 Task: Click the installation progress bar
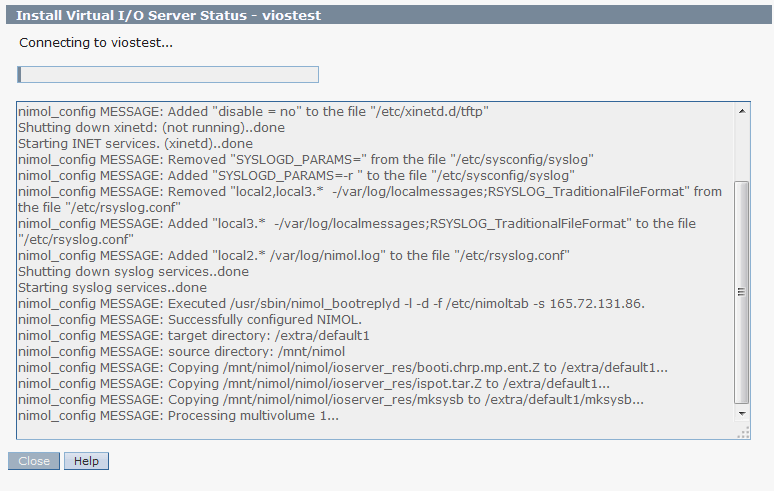click(168, 74)
